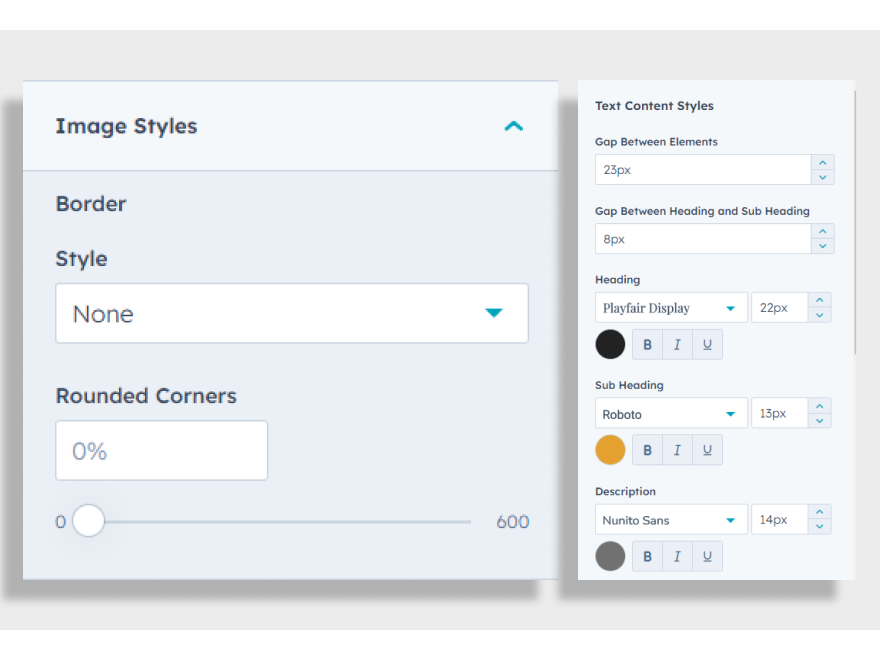Underline the Heading text

click(x=707, y=343)
